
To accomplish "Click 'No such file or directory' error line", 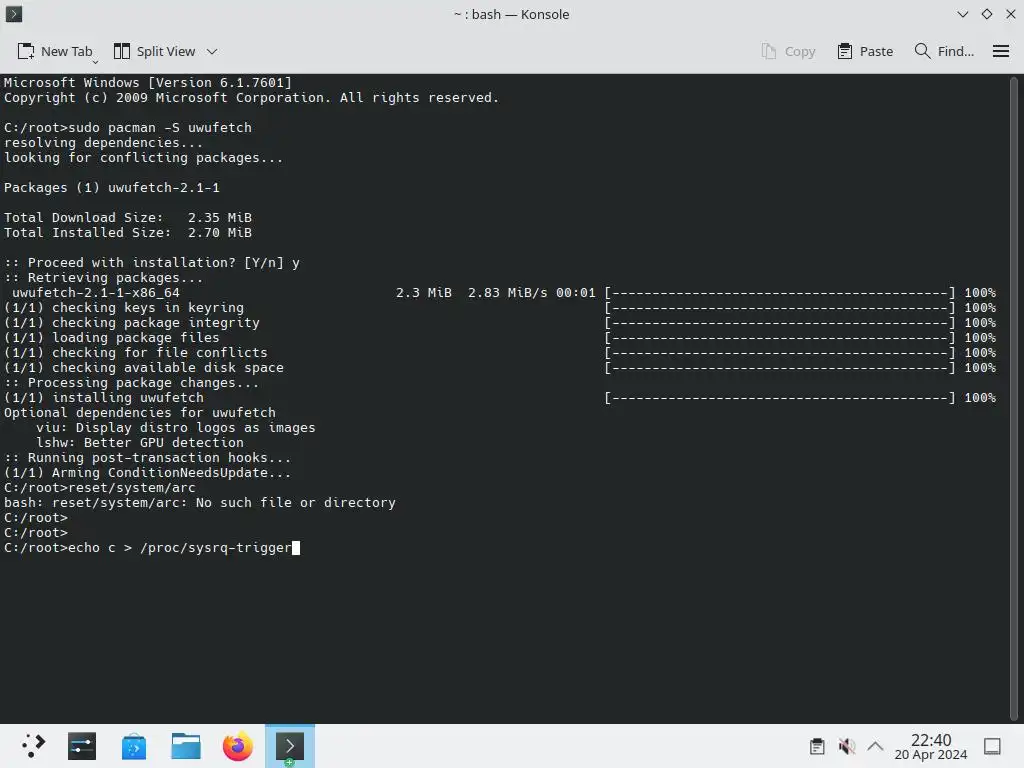I will (x=200, y=503).
